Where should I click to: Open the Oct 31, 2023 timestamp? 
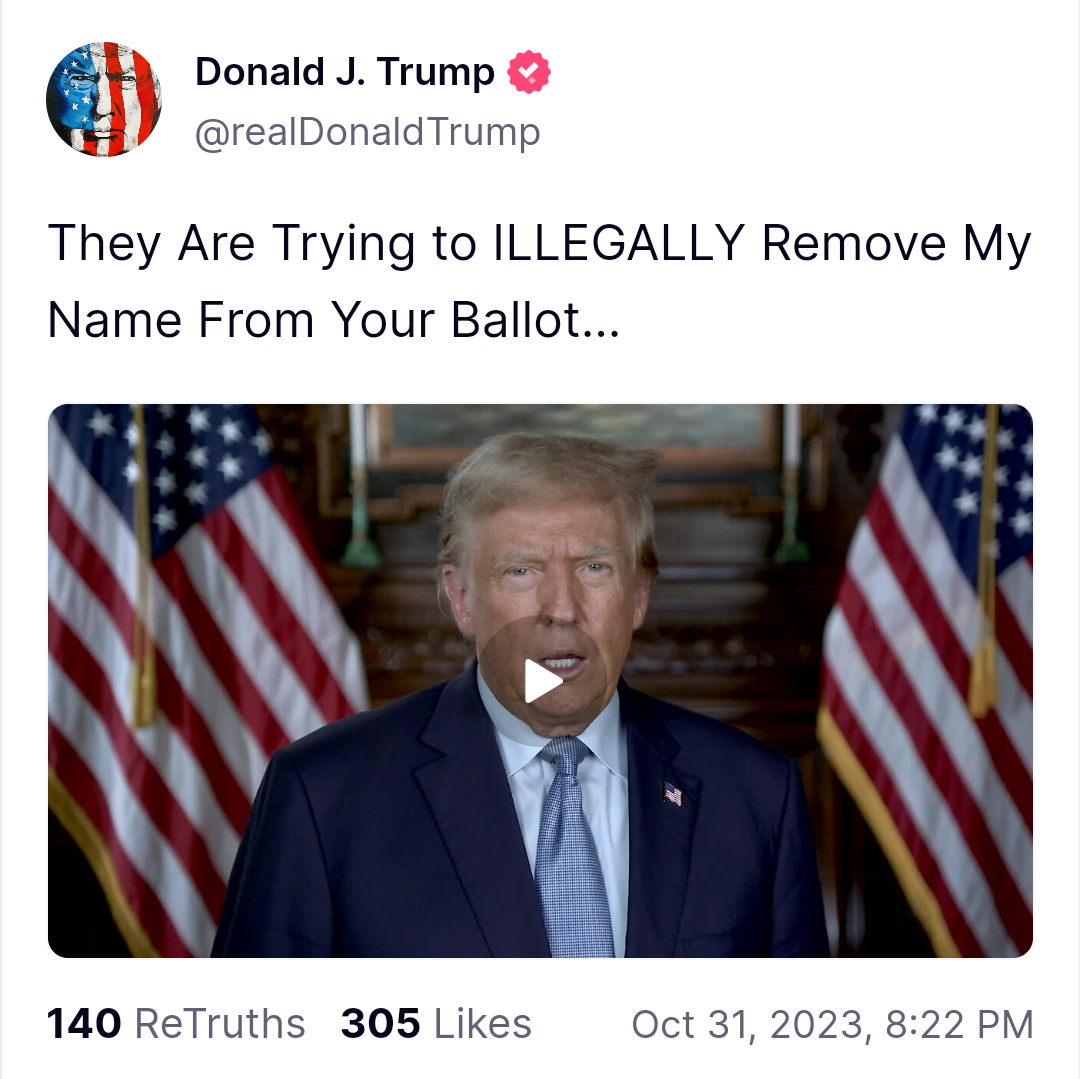(x=833, y=1025)
